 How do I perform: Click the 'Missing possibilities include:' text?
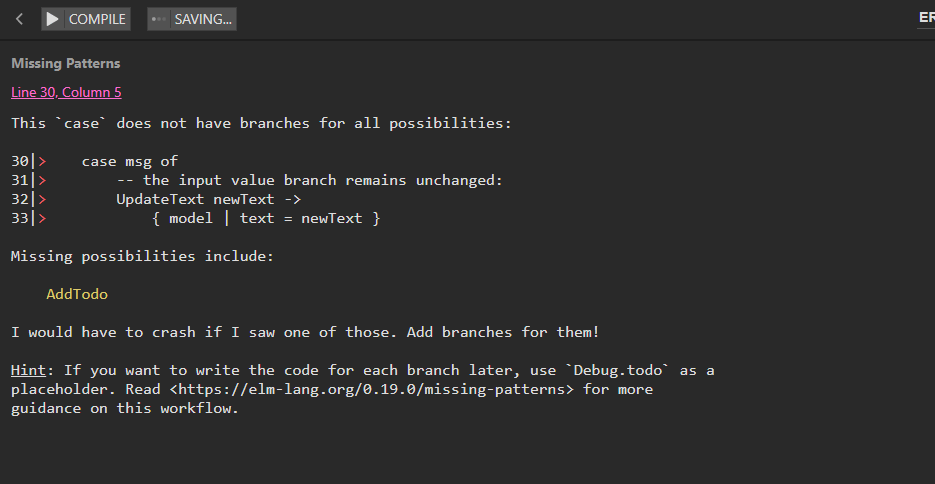[x=143, y=256]
